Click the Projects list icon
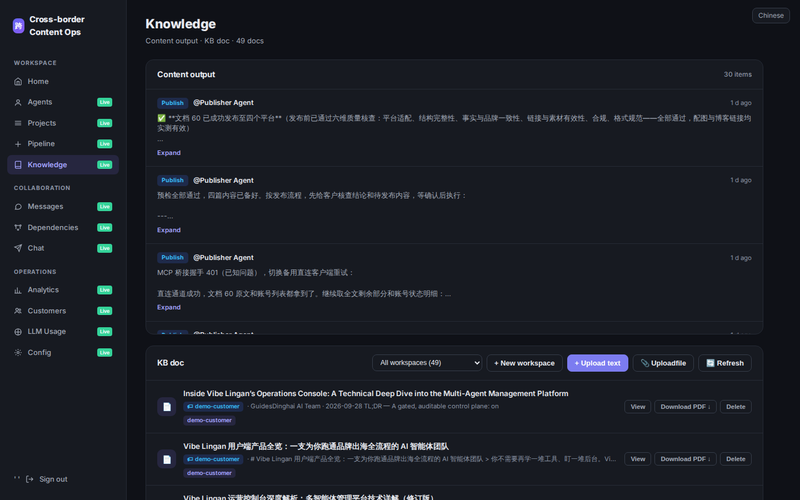The width and height of the screenshot is (800, 500). pos(18,123)
